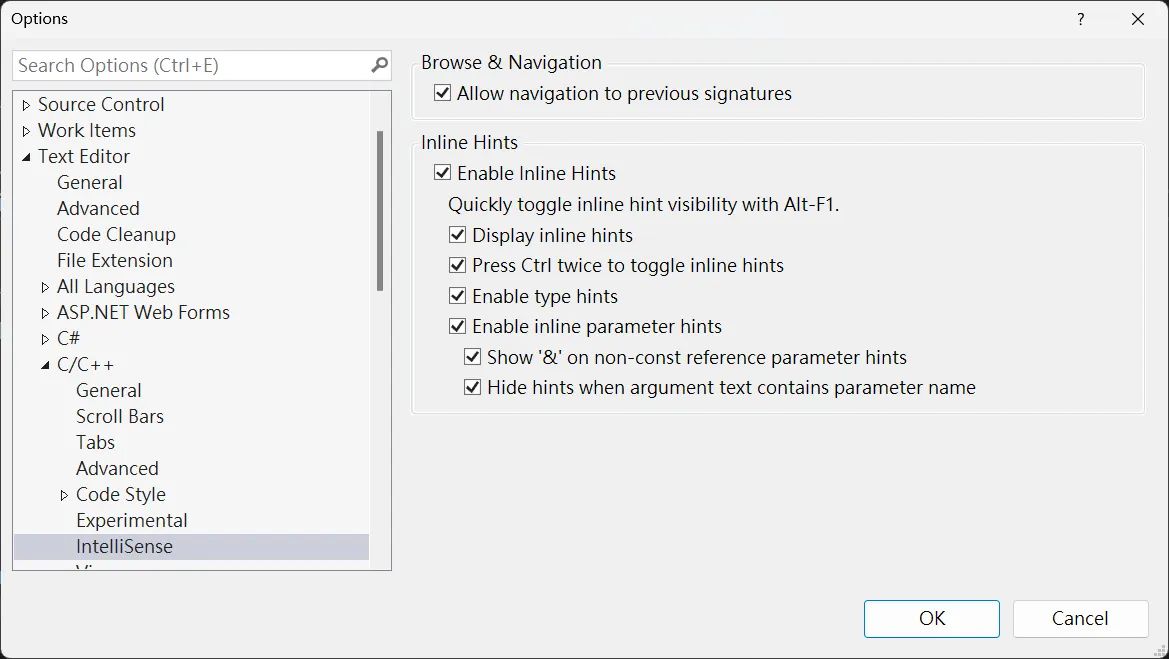Disable Press Ctrl twice toggle option

tap(458, 266)
